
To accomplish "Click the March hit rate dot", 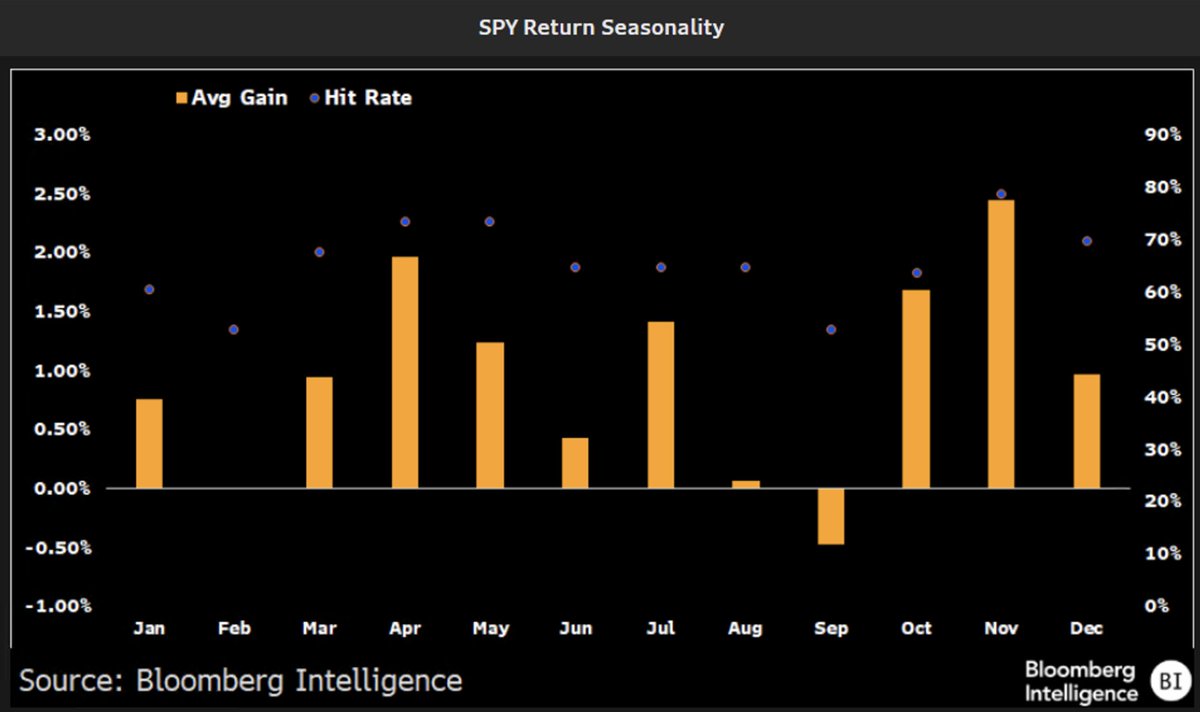I will [x=319, y=252].
